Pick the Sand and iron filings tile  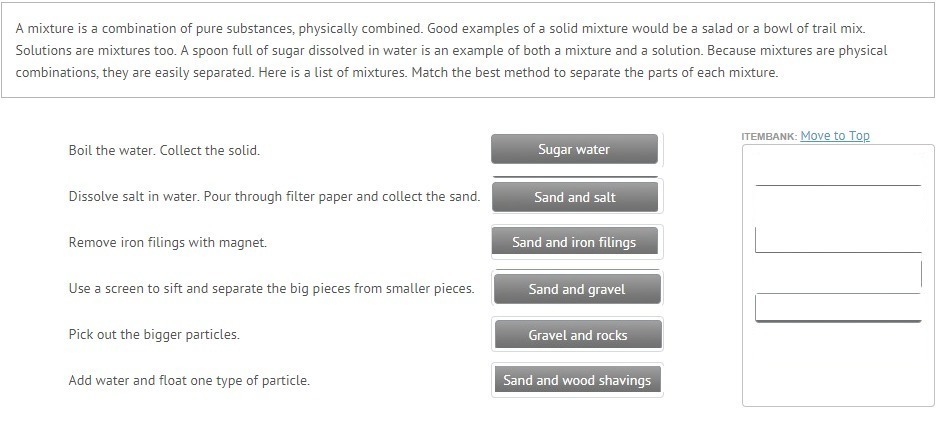574,242
